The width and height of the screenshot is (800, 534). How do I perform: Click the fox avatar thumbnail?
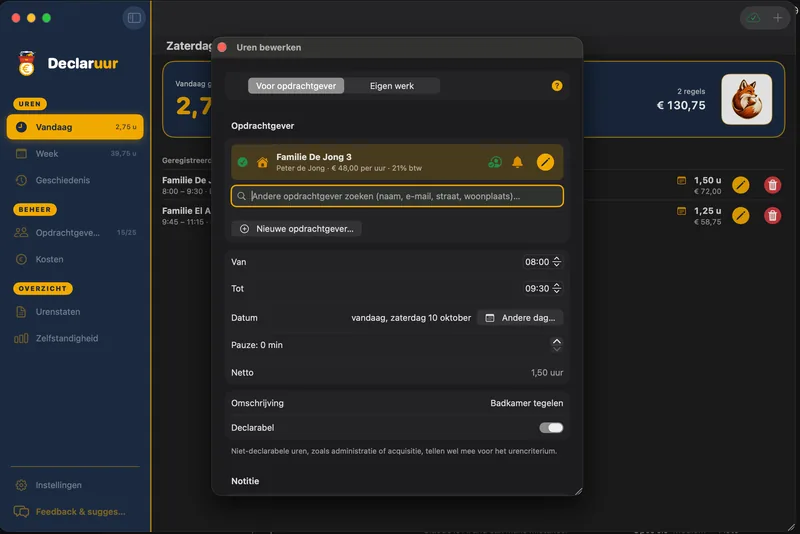point(746,99)
